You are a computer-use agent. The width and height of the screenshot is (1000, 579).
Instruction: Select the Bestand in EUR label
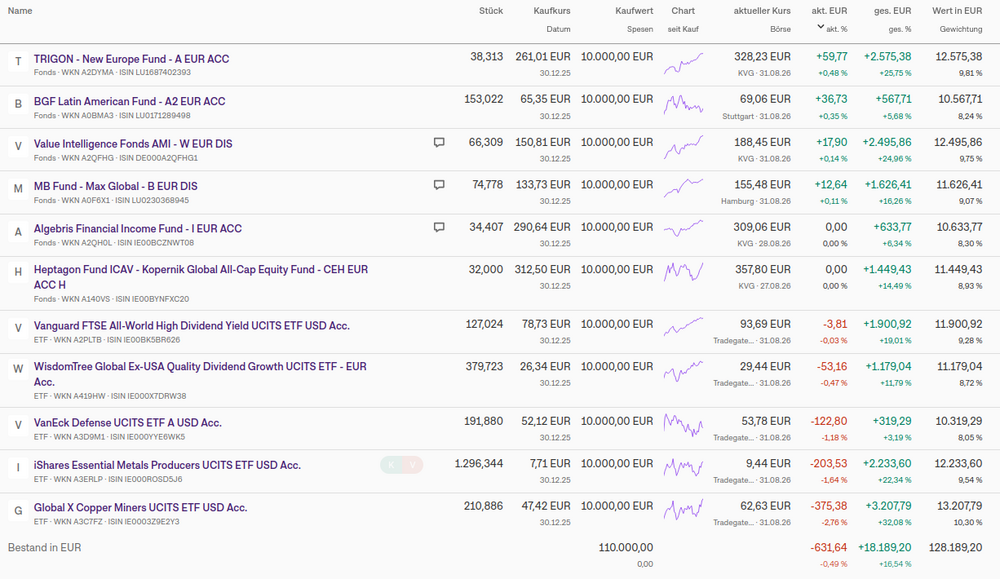45,547
